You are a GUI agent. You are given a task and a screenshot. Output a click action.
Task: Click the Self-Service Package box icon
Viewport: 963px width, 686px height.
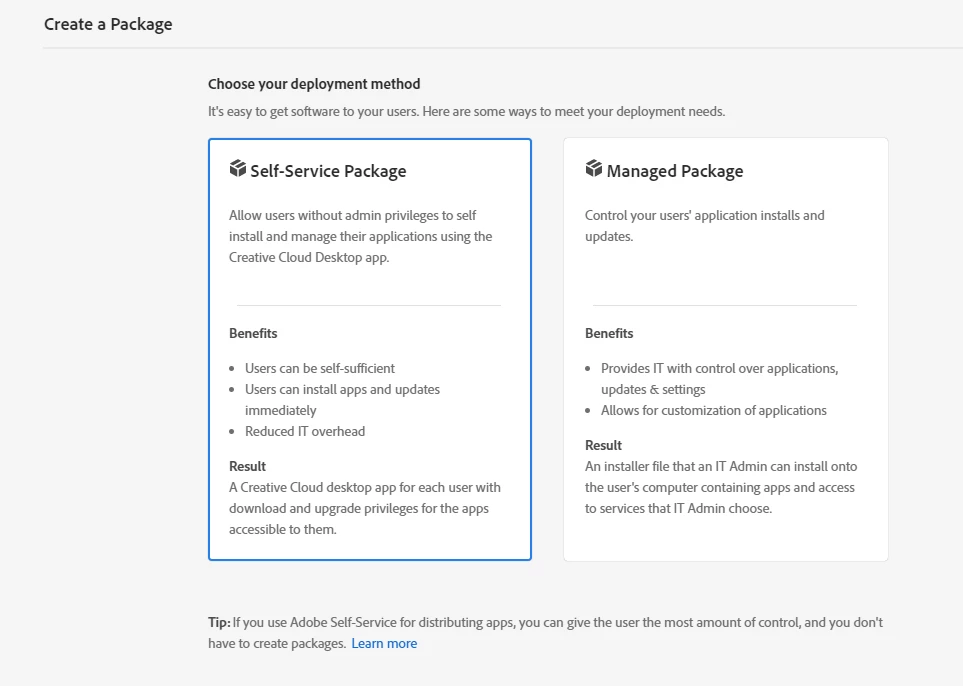[x=237, y=169]
